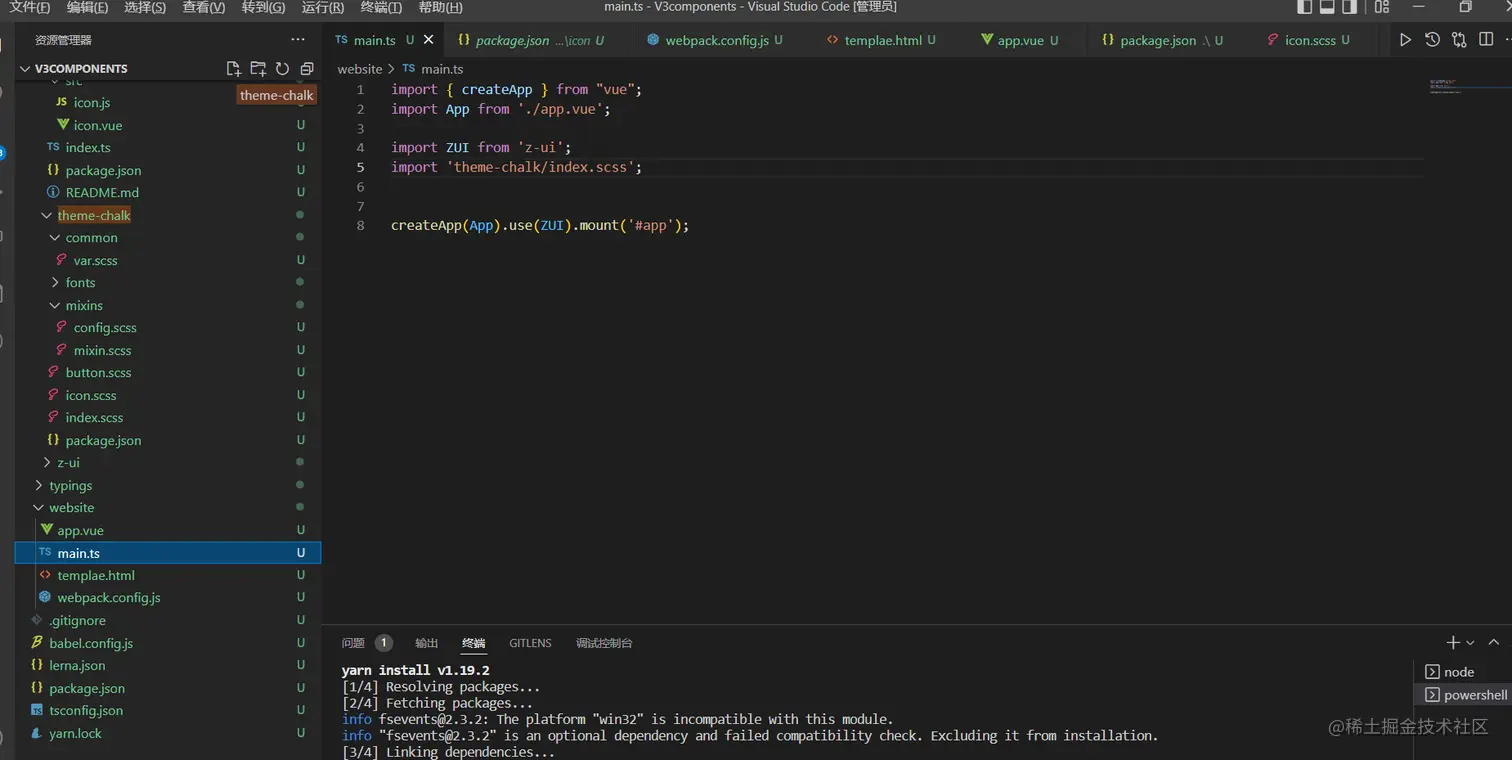Open changes compare icon in editor toolbar

(x=1459, y=40)
